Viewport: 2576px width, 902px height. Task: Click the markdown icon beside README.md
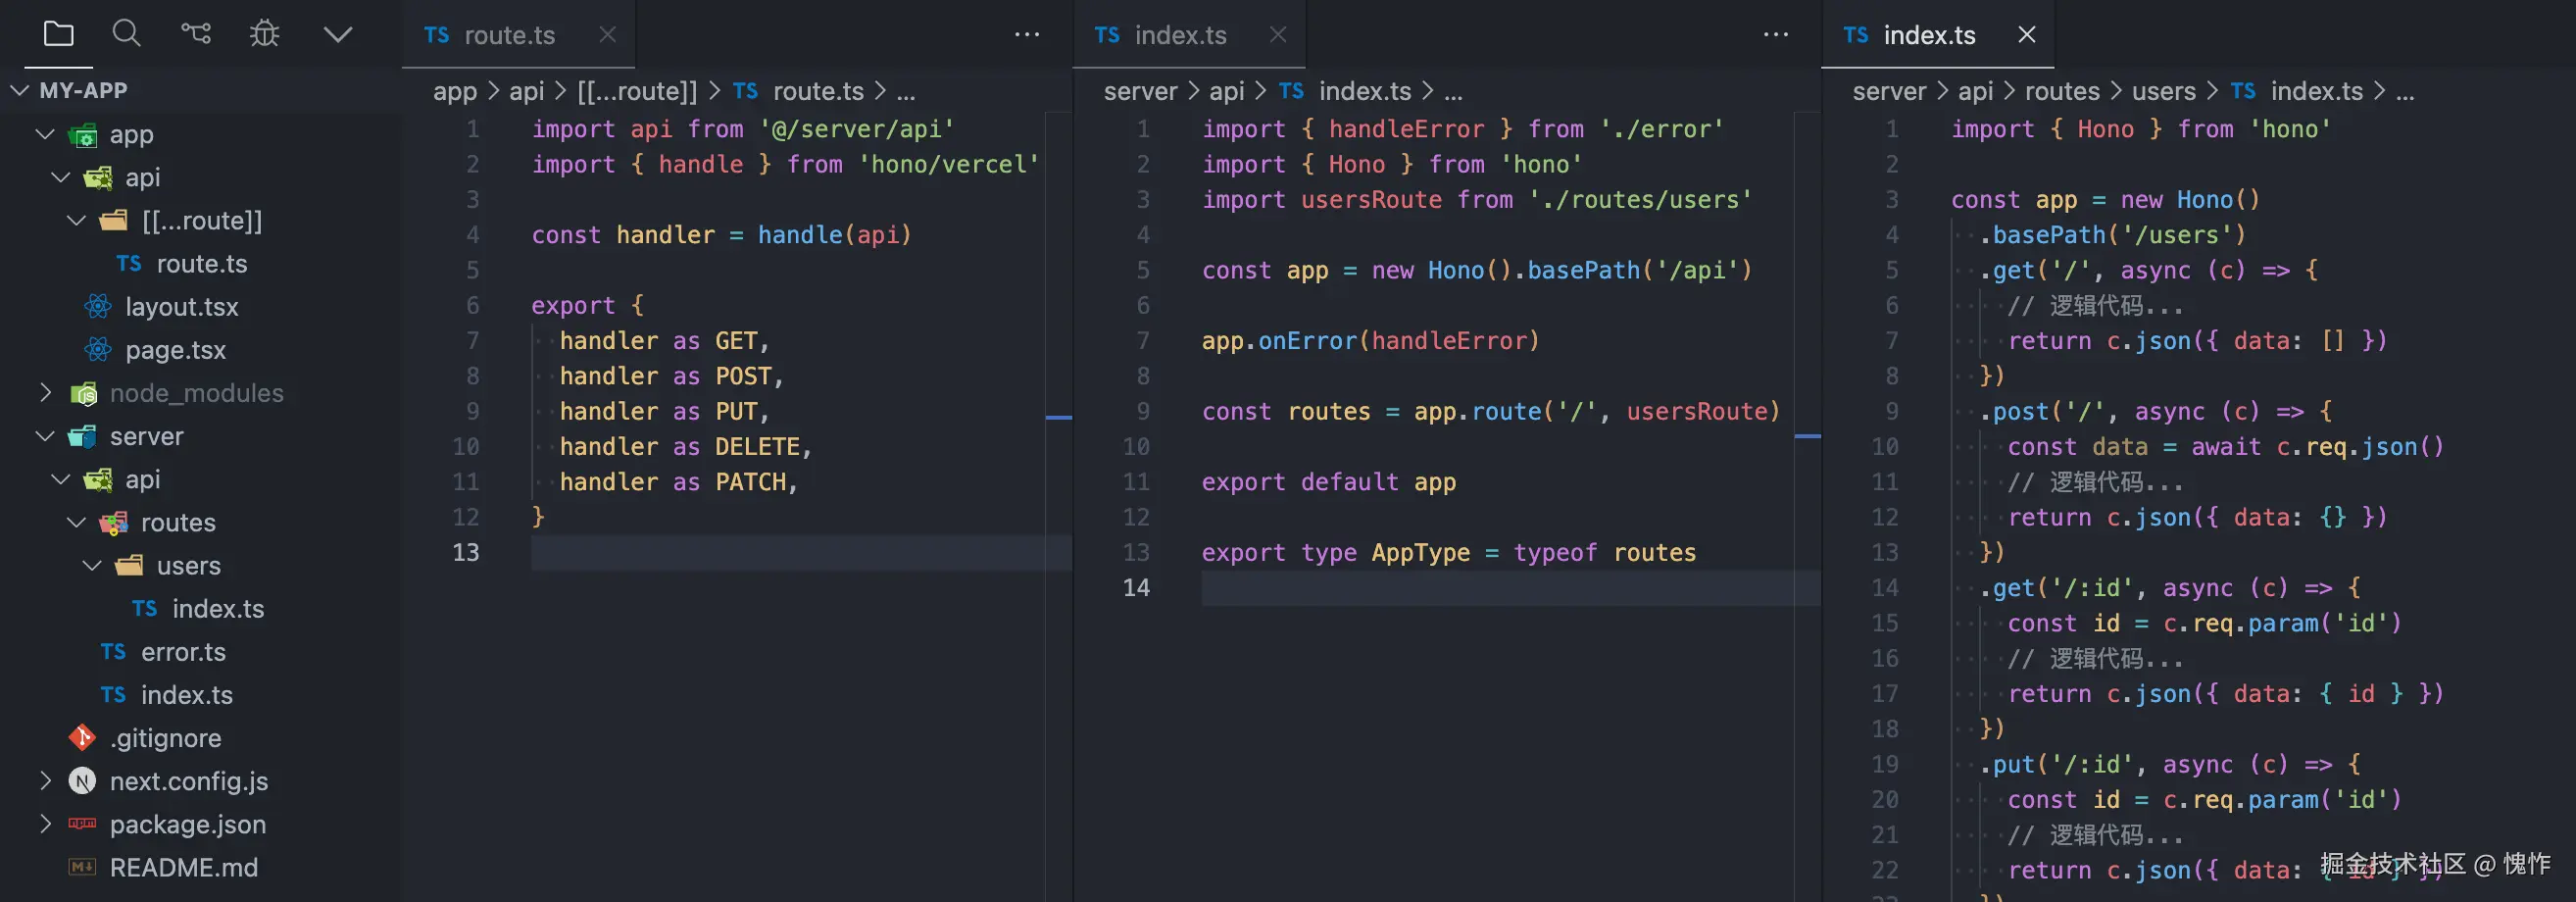[x=82, y=867]
